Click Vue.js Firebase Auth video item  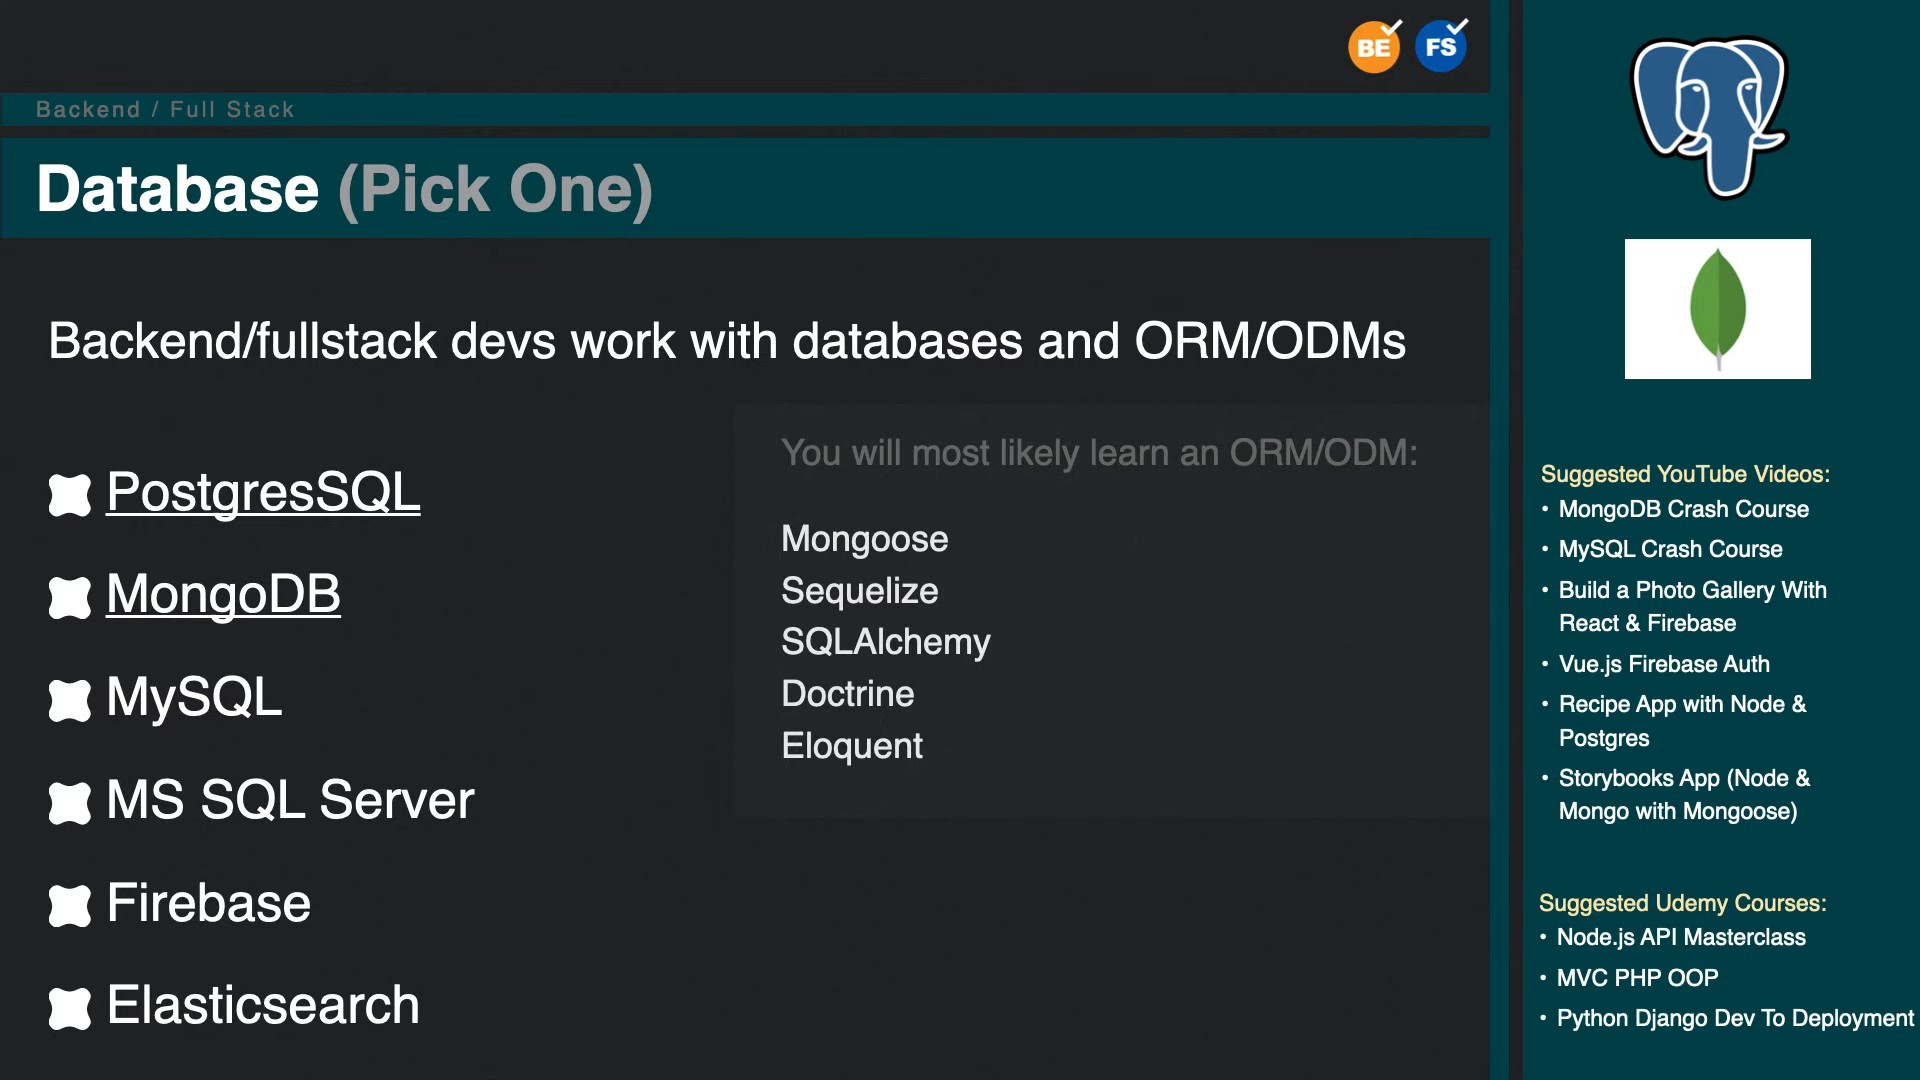point(1663,664)
